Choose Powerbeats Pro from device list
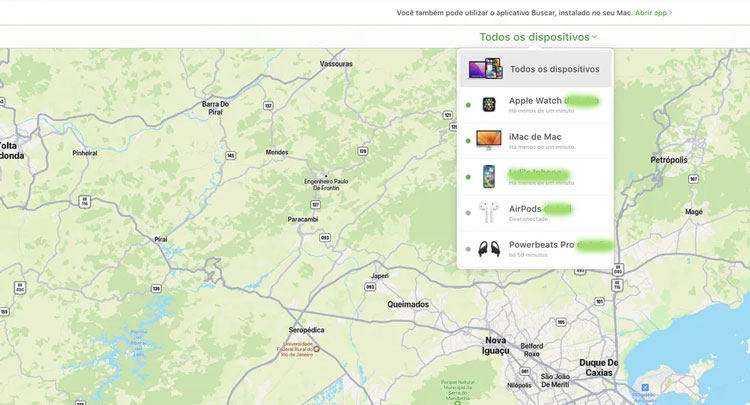Image resolution: width=750 pixels, height=405 pixels. coord(543,245)
